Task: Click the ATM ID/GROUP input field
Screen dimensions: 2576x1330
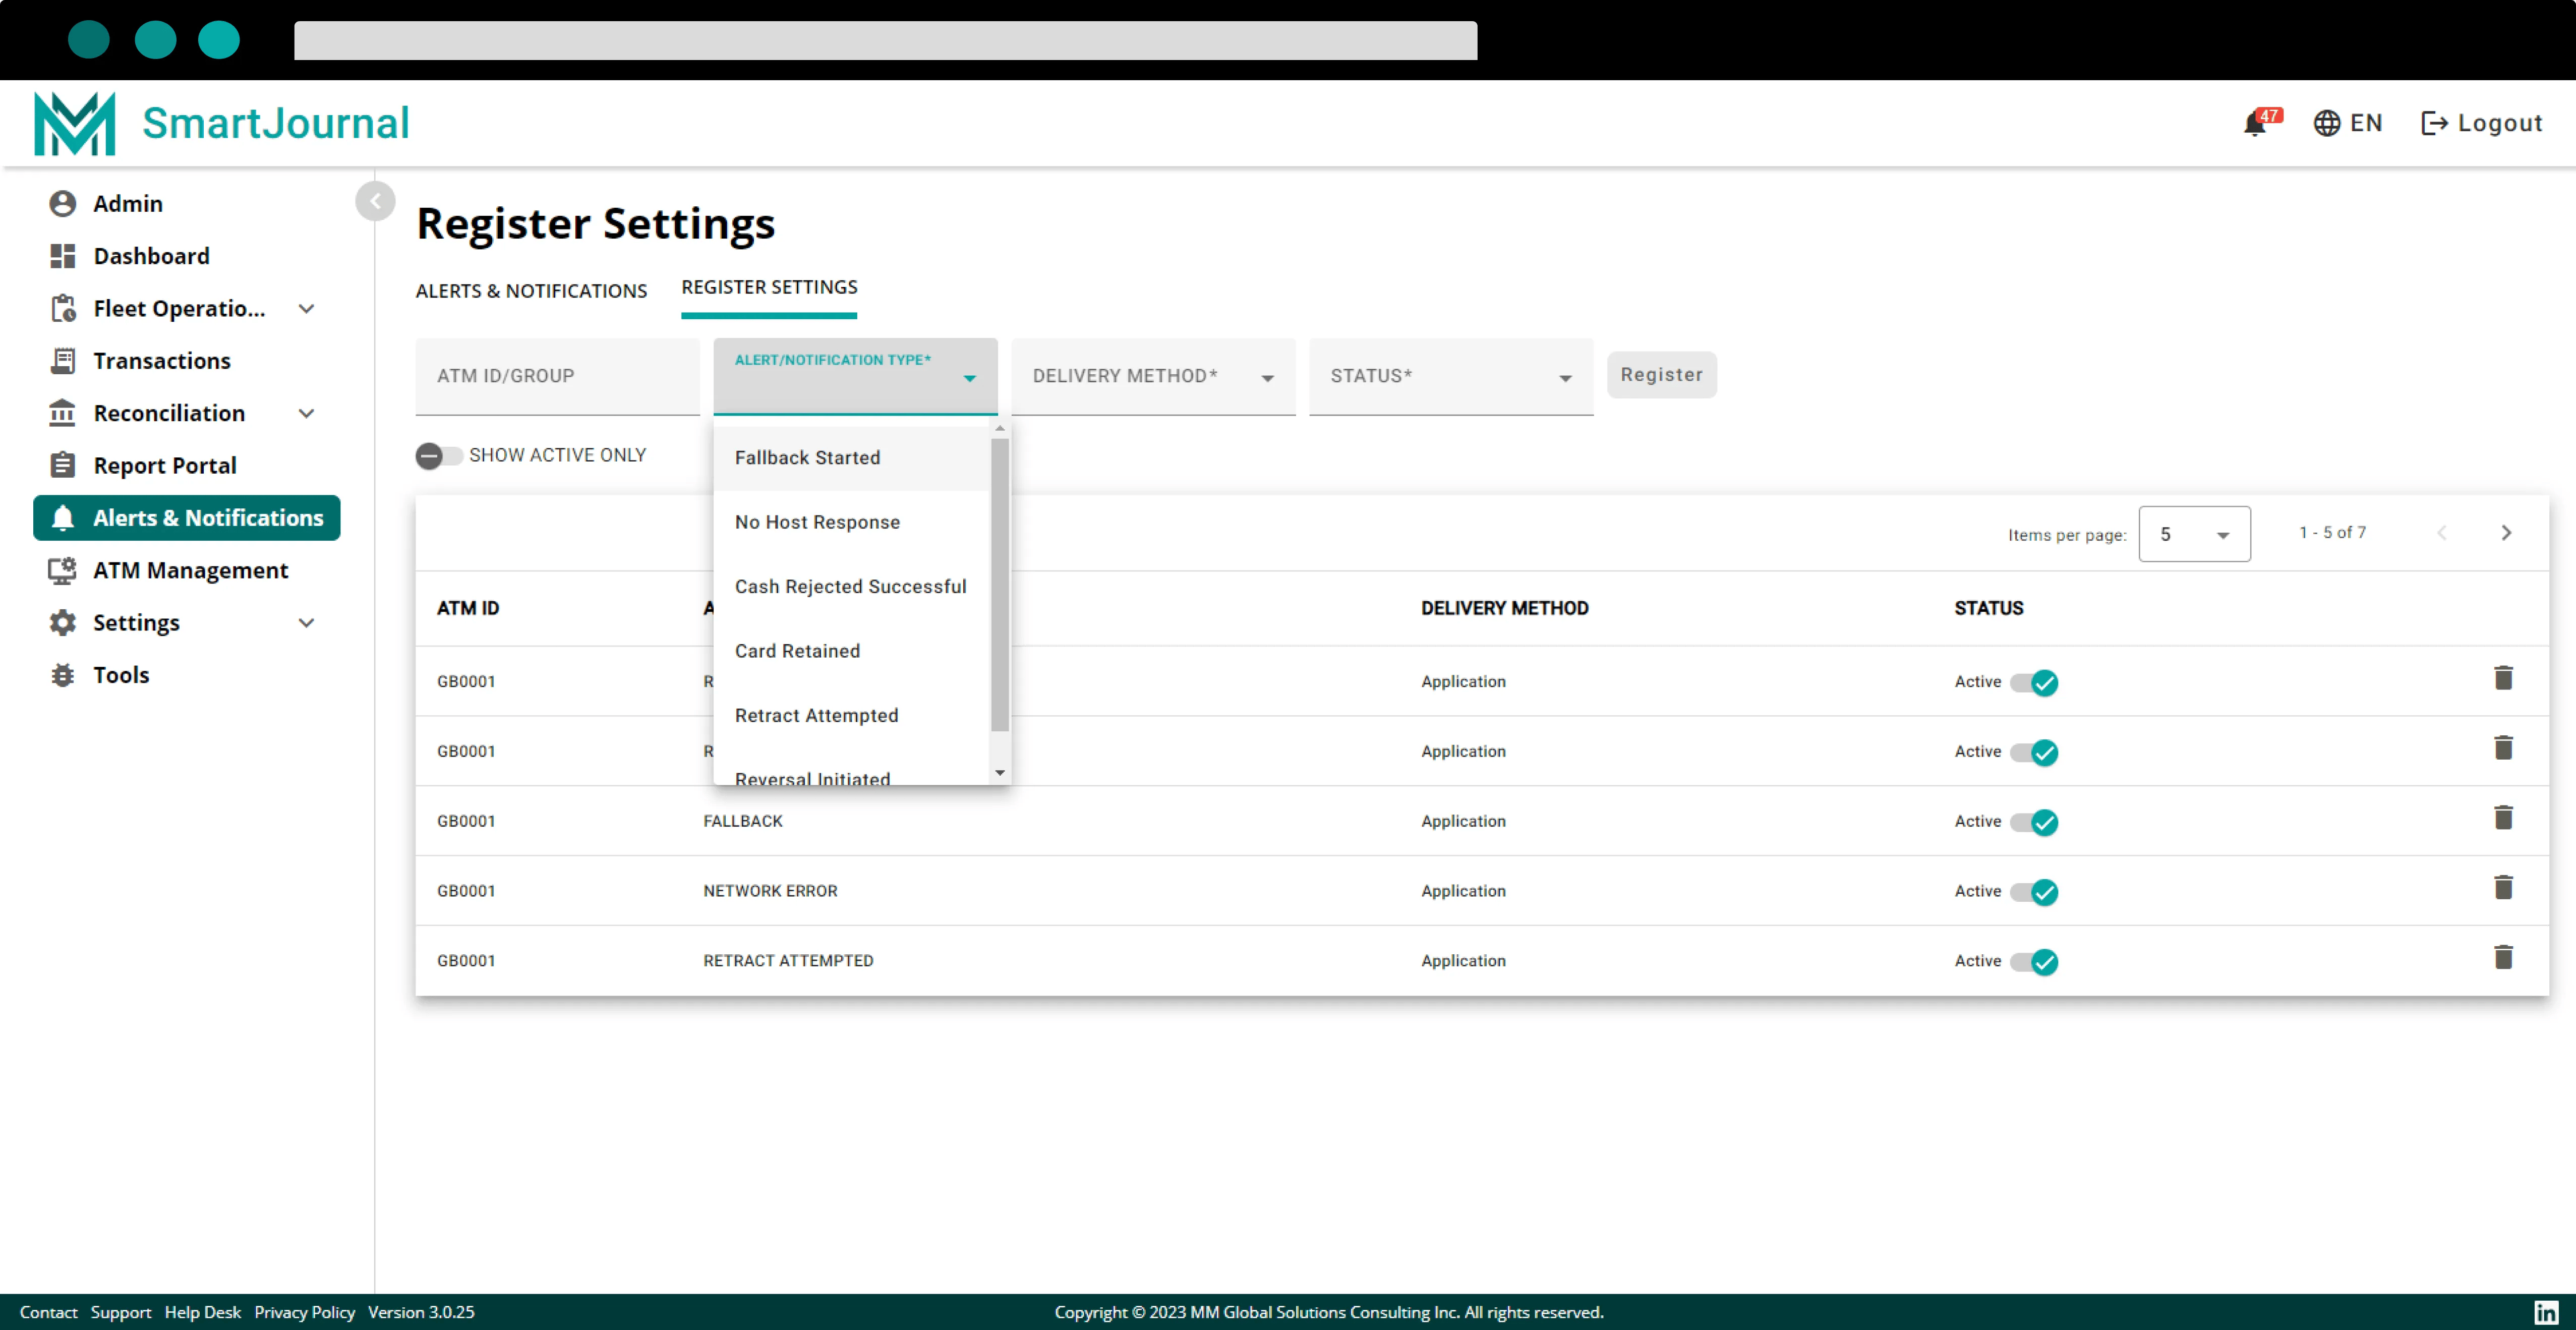Action: [557, 377]
